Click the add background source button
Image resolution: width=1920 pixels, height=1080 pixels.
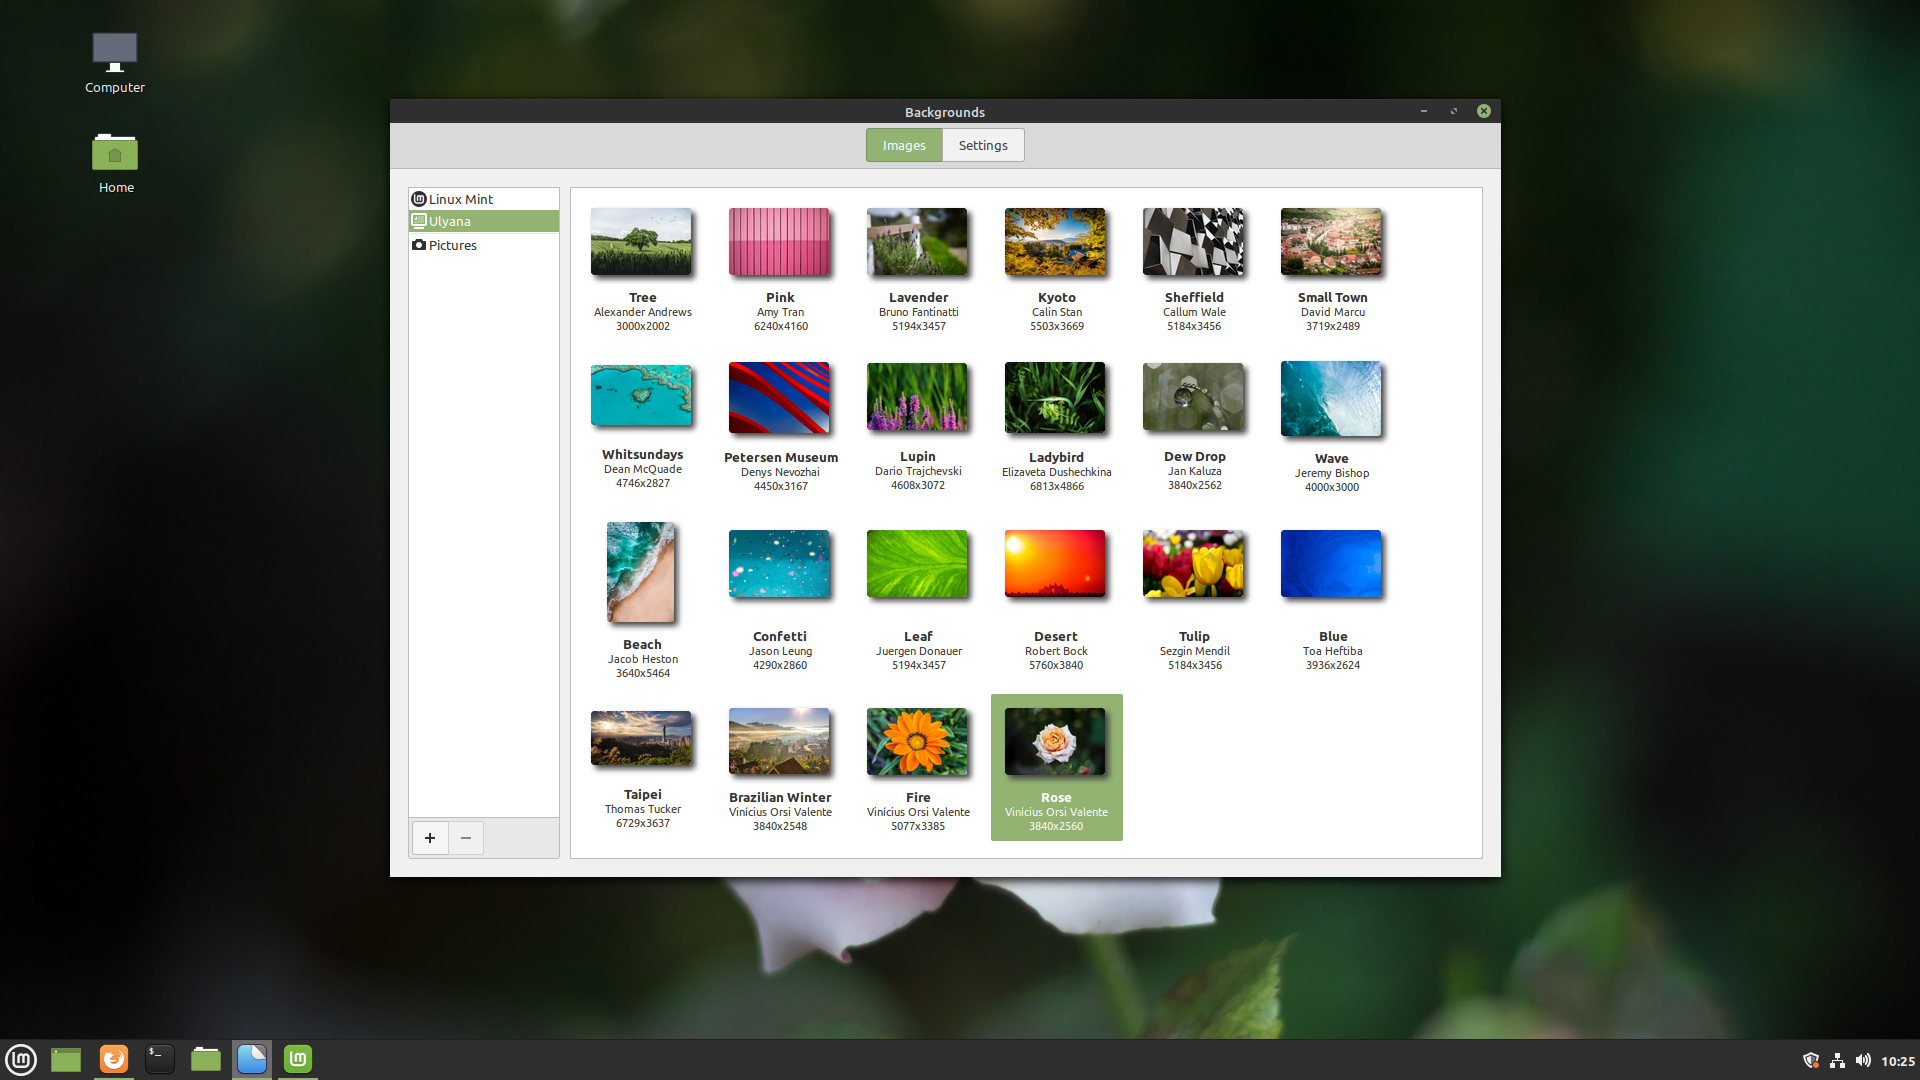430,837
